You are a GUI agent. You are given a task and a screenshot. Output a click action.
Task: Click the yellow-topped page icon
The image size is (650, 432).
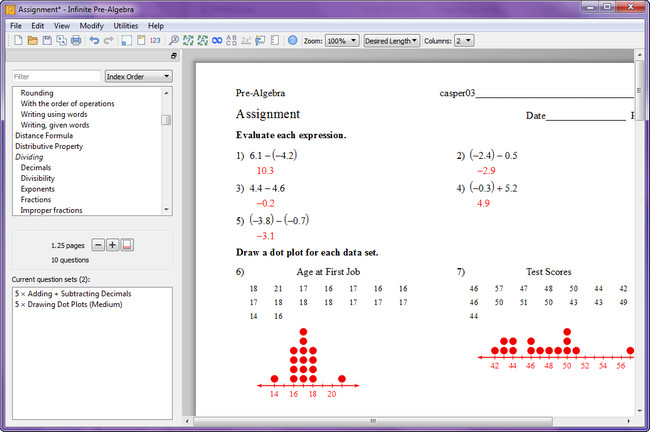click(141, 40)
